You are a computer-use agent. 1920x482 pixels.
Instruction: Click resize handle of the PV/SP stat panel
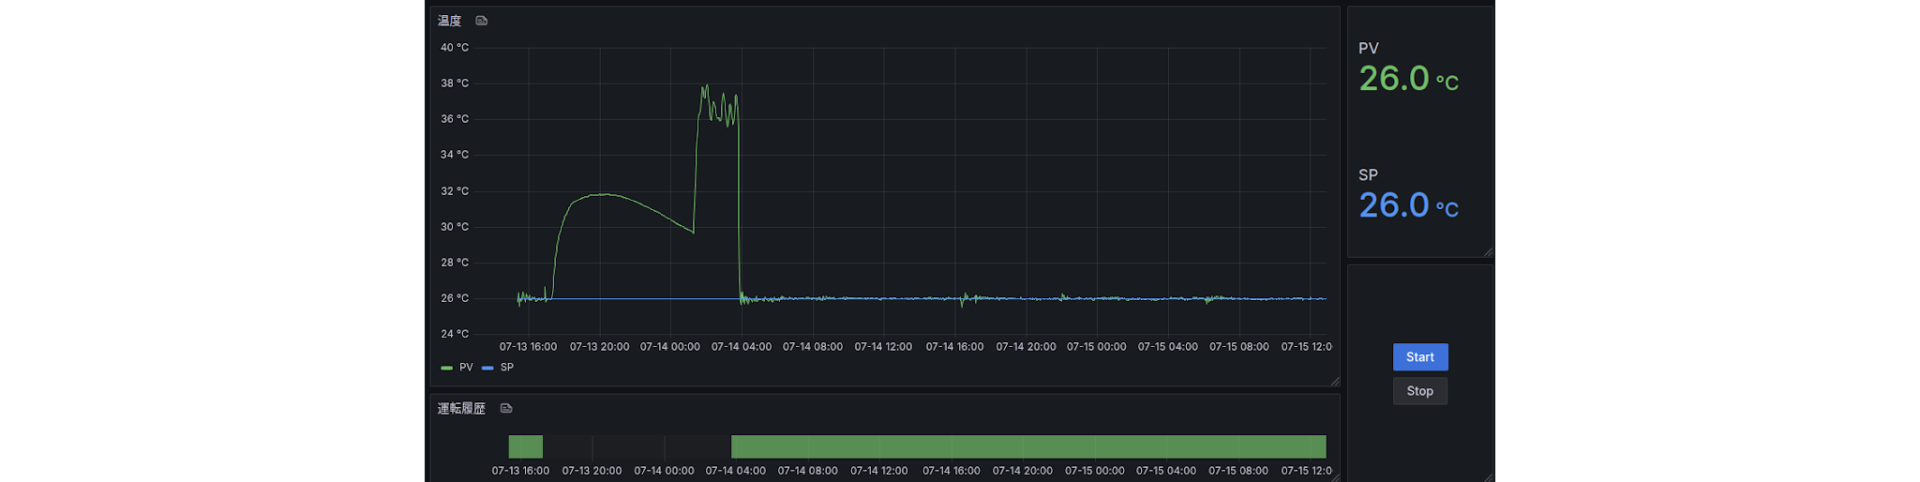(x=1487, y=252)
